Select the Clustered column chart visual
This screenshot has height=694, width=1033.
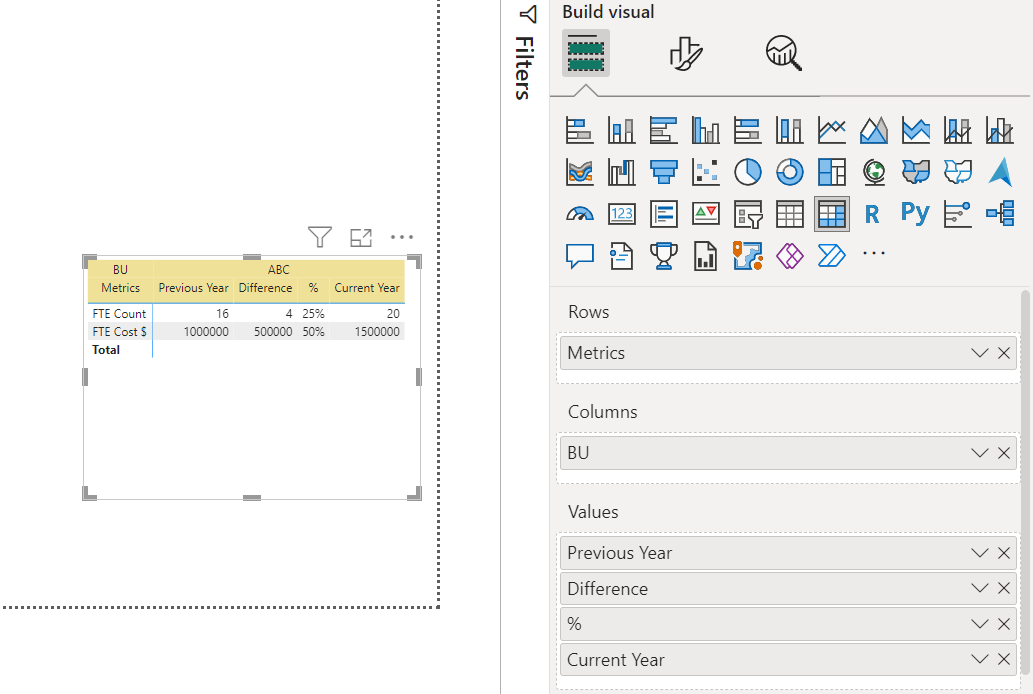tap(706, 130)
